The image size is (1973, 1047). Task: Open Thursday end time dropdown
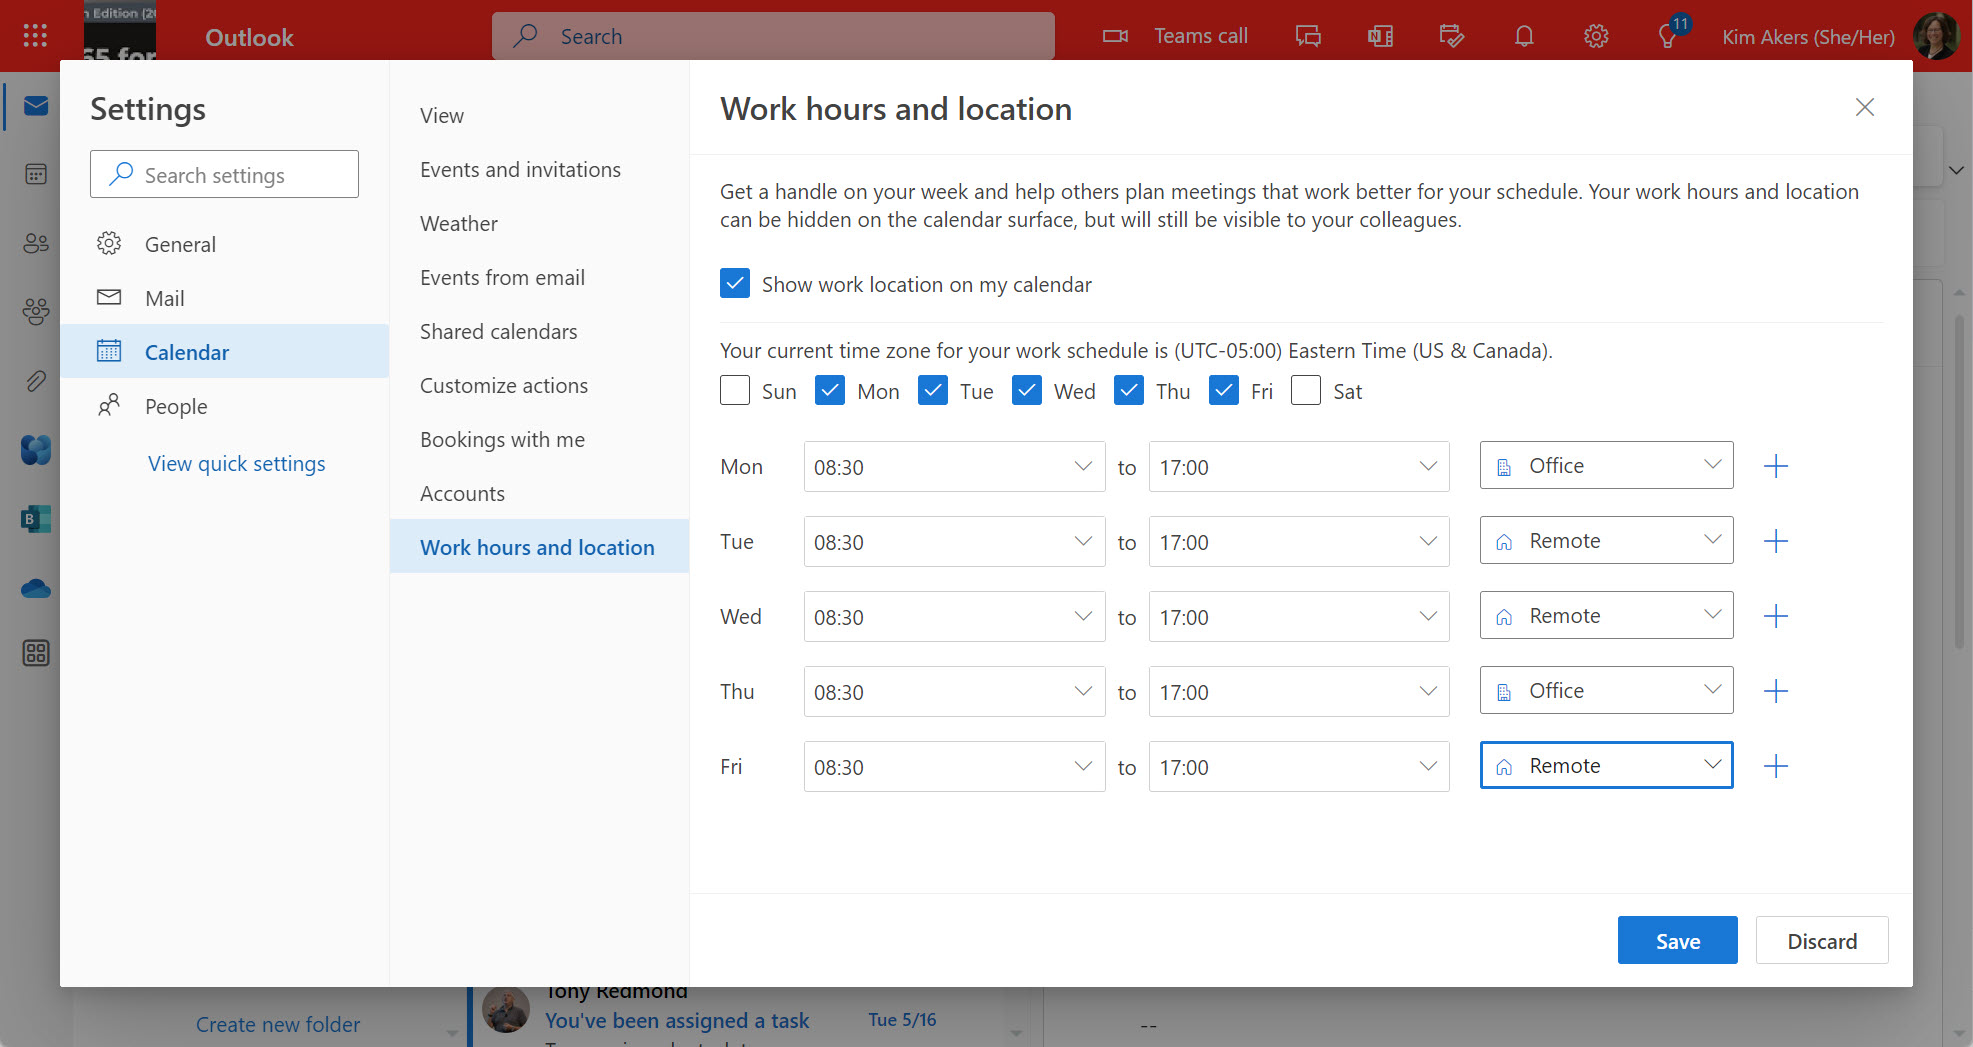pyautogui.click(x=1298, y=692)
